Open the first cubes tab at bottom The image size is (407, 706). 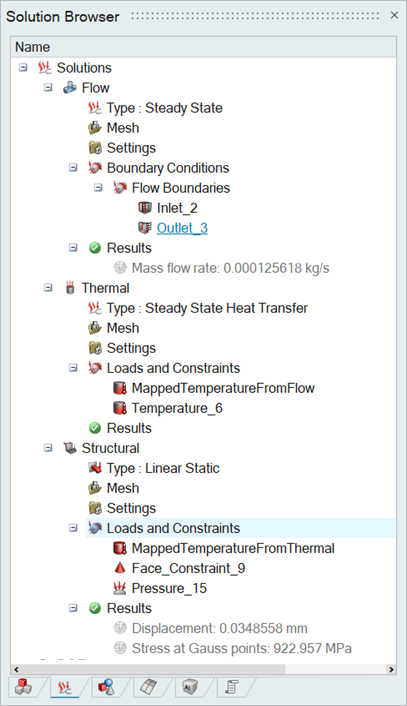pos(23,687)
